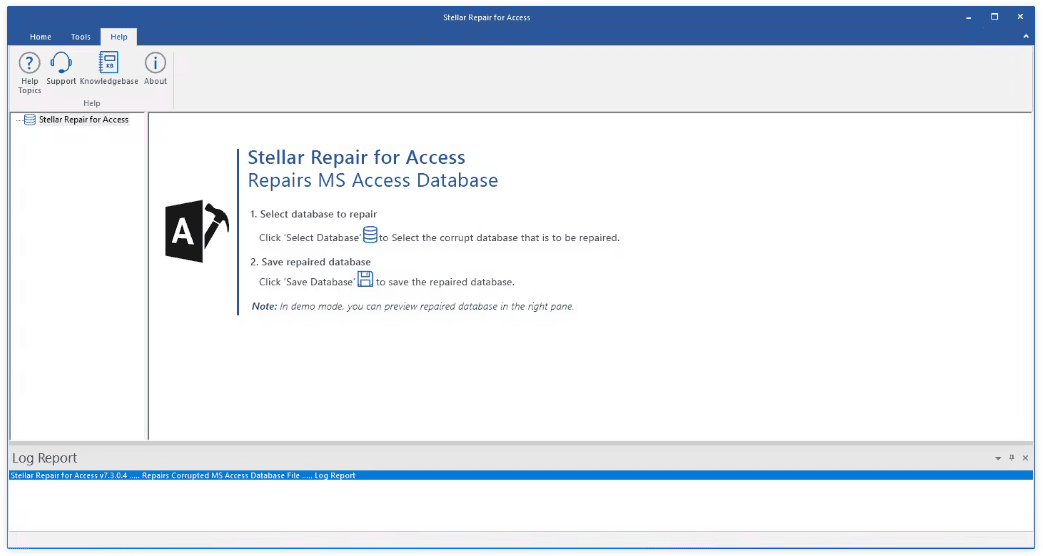Open the Knowledgebase icon
This screenshot has height=556, width=1043.
108,63
